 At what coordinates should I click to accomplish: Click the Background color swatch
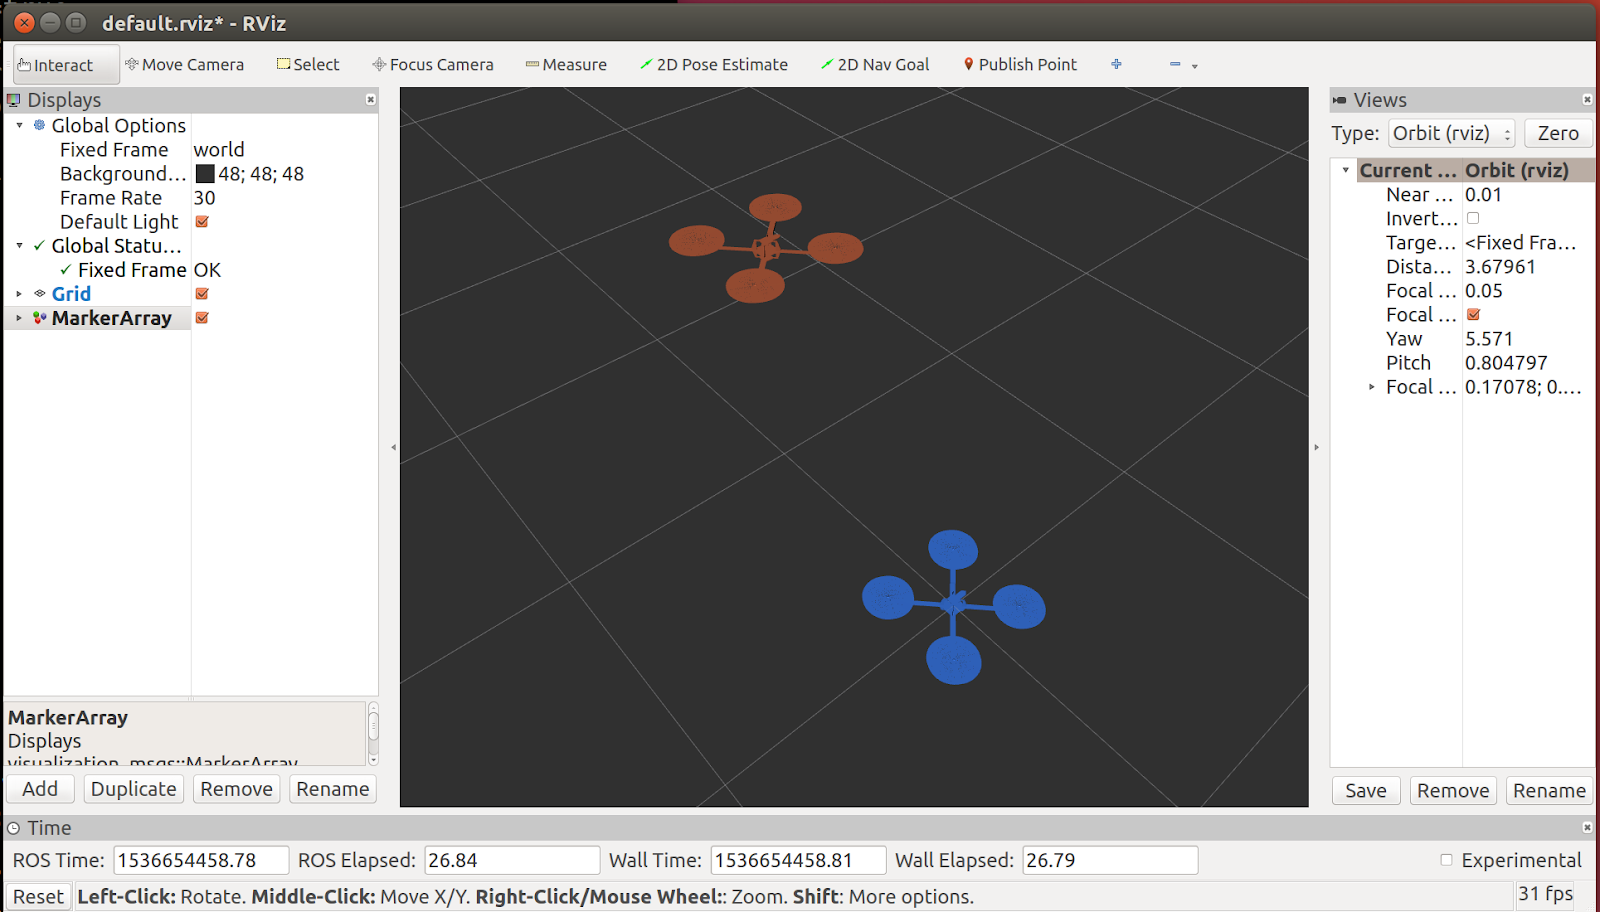pyautogui.click(x=205, y=174)
